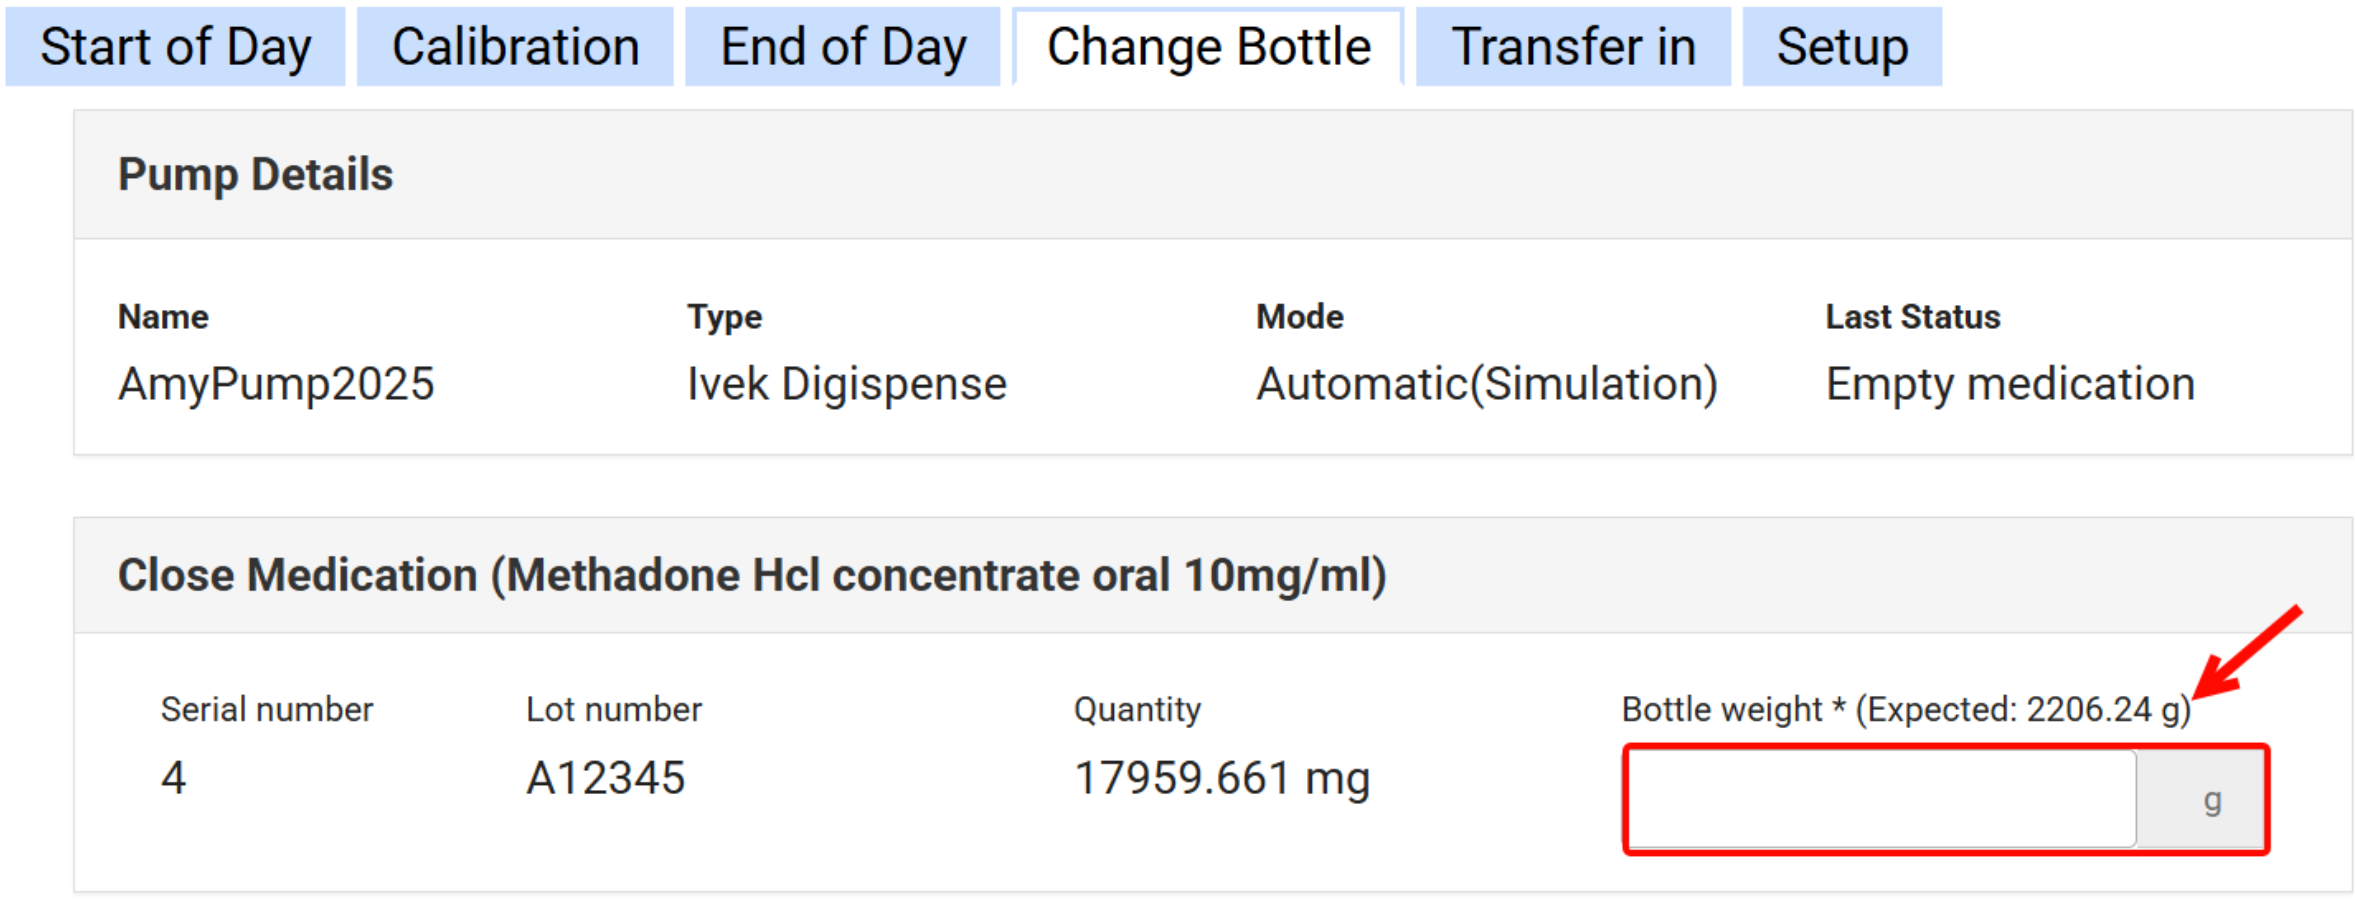Click the Pump Details panel heading
2355x902 pixels.
tap(256, 174)
